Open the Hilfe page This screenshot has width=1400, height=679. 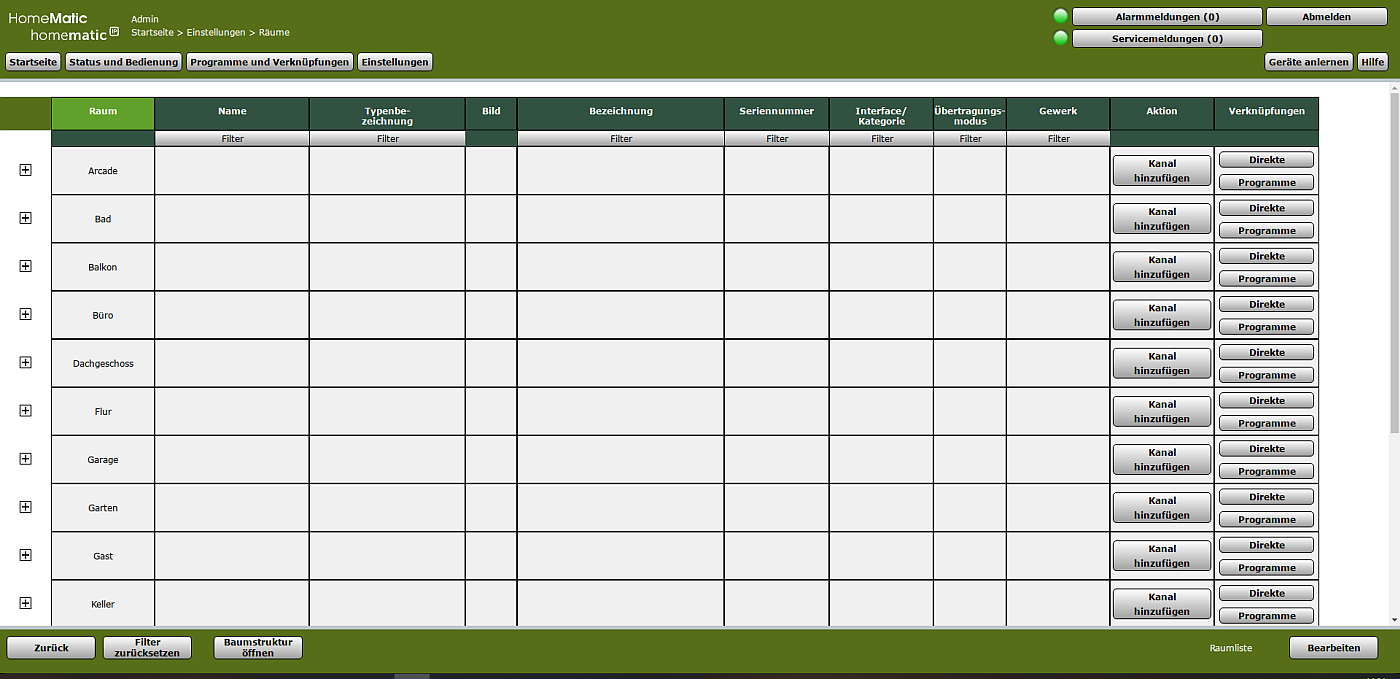[1372, 62]
